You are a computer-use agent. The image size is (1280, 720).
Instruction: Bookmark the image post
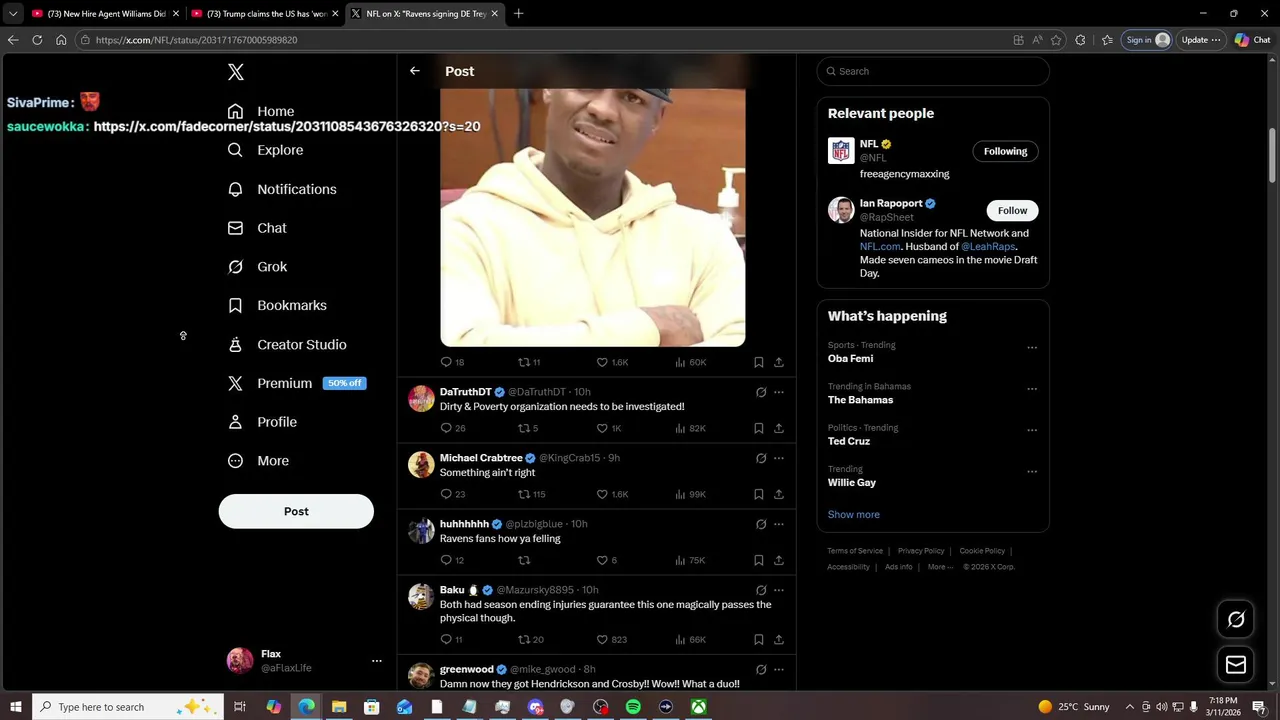coord(759,362)
